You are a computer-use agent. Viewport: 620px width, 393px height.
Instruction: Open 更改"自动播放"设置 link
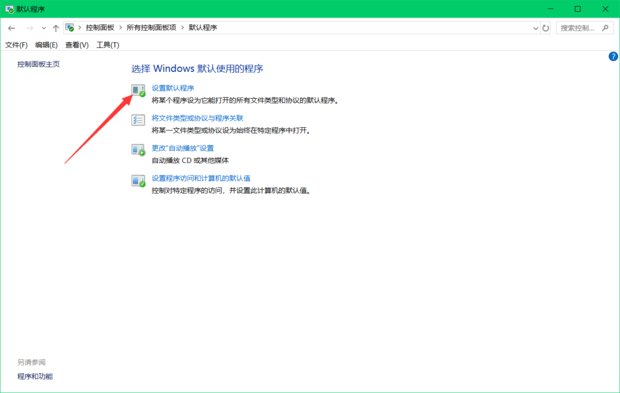coord(183,148)
